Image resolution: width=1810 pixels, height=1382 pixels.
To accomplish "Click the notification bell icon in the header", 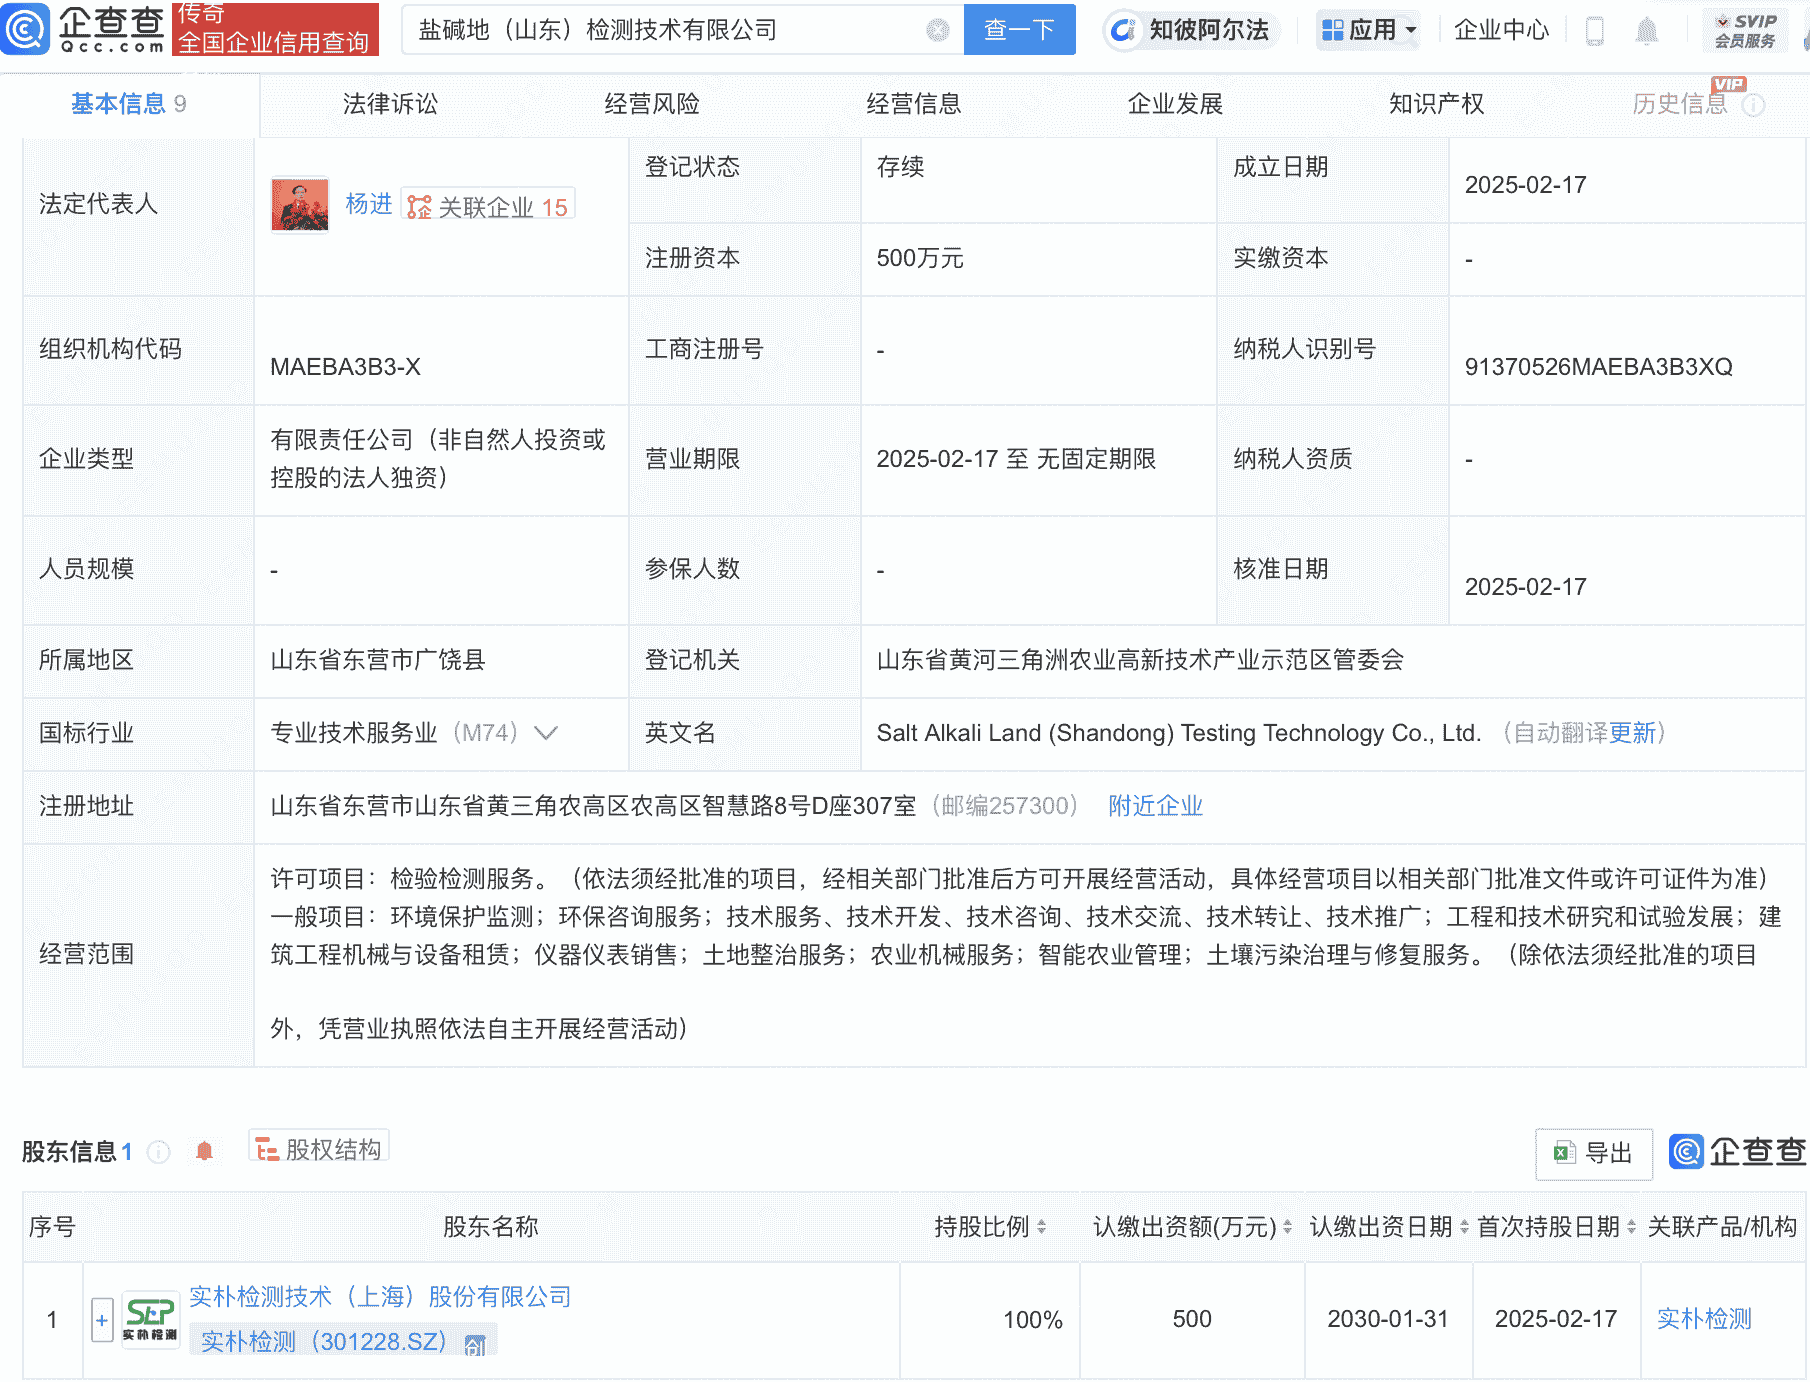I will (1648, 30).
